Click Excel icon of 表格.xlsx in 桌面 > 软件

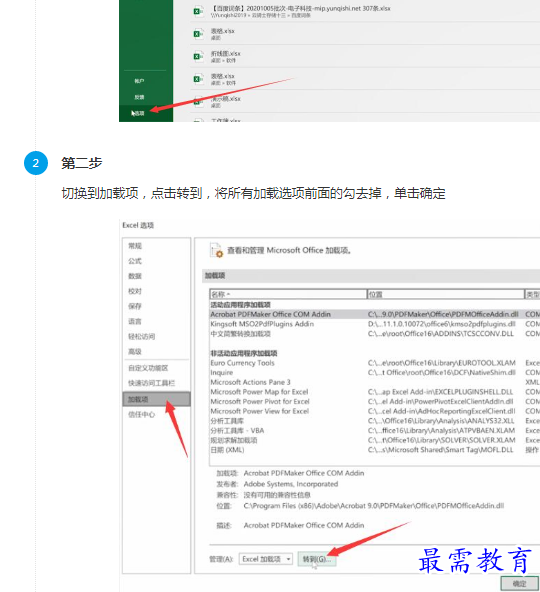point(198,79)
